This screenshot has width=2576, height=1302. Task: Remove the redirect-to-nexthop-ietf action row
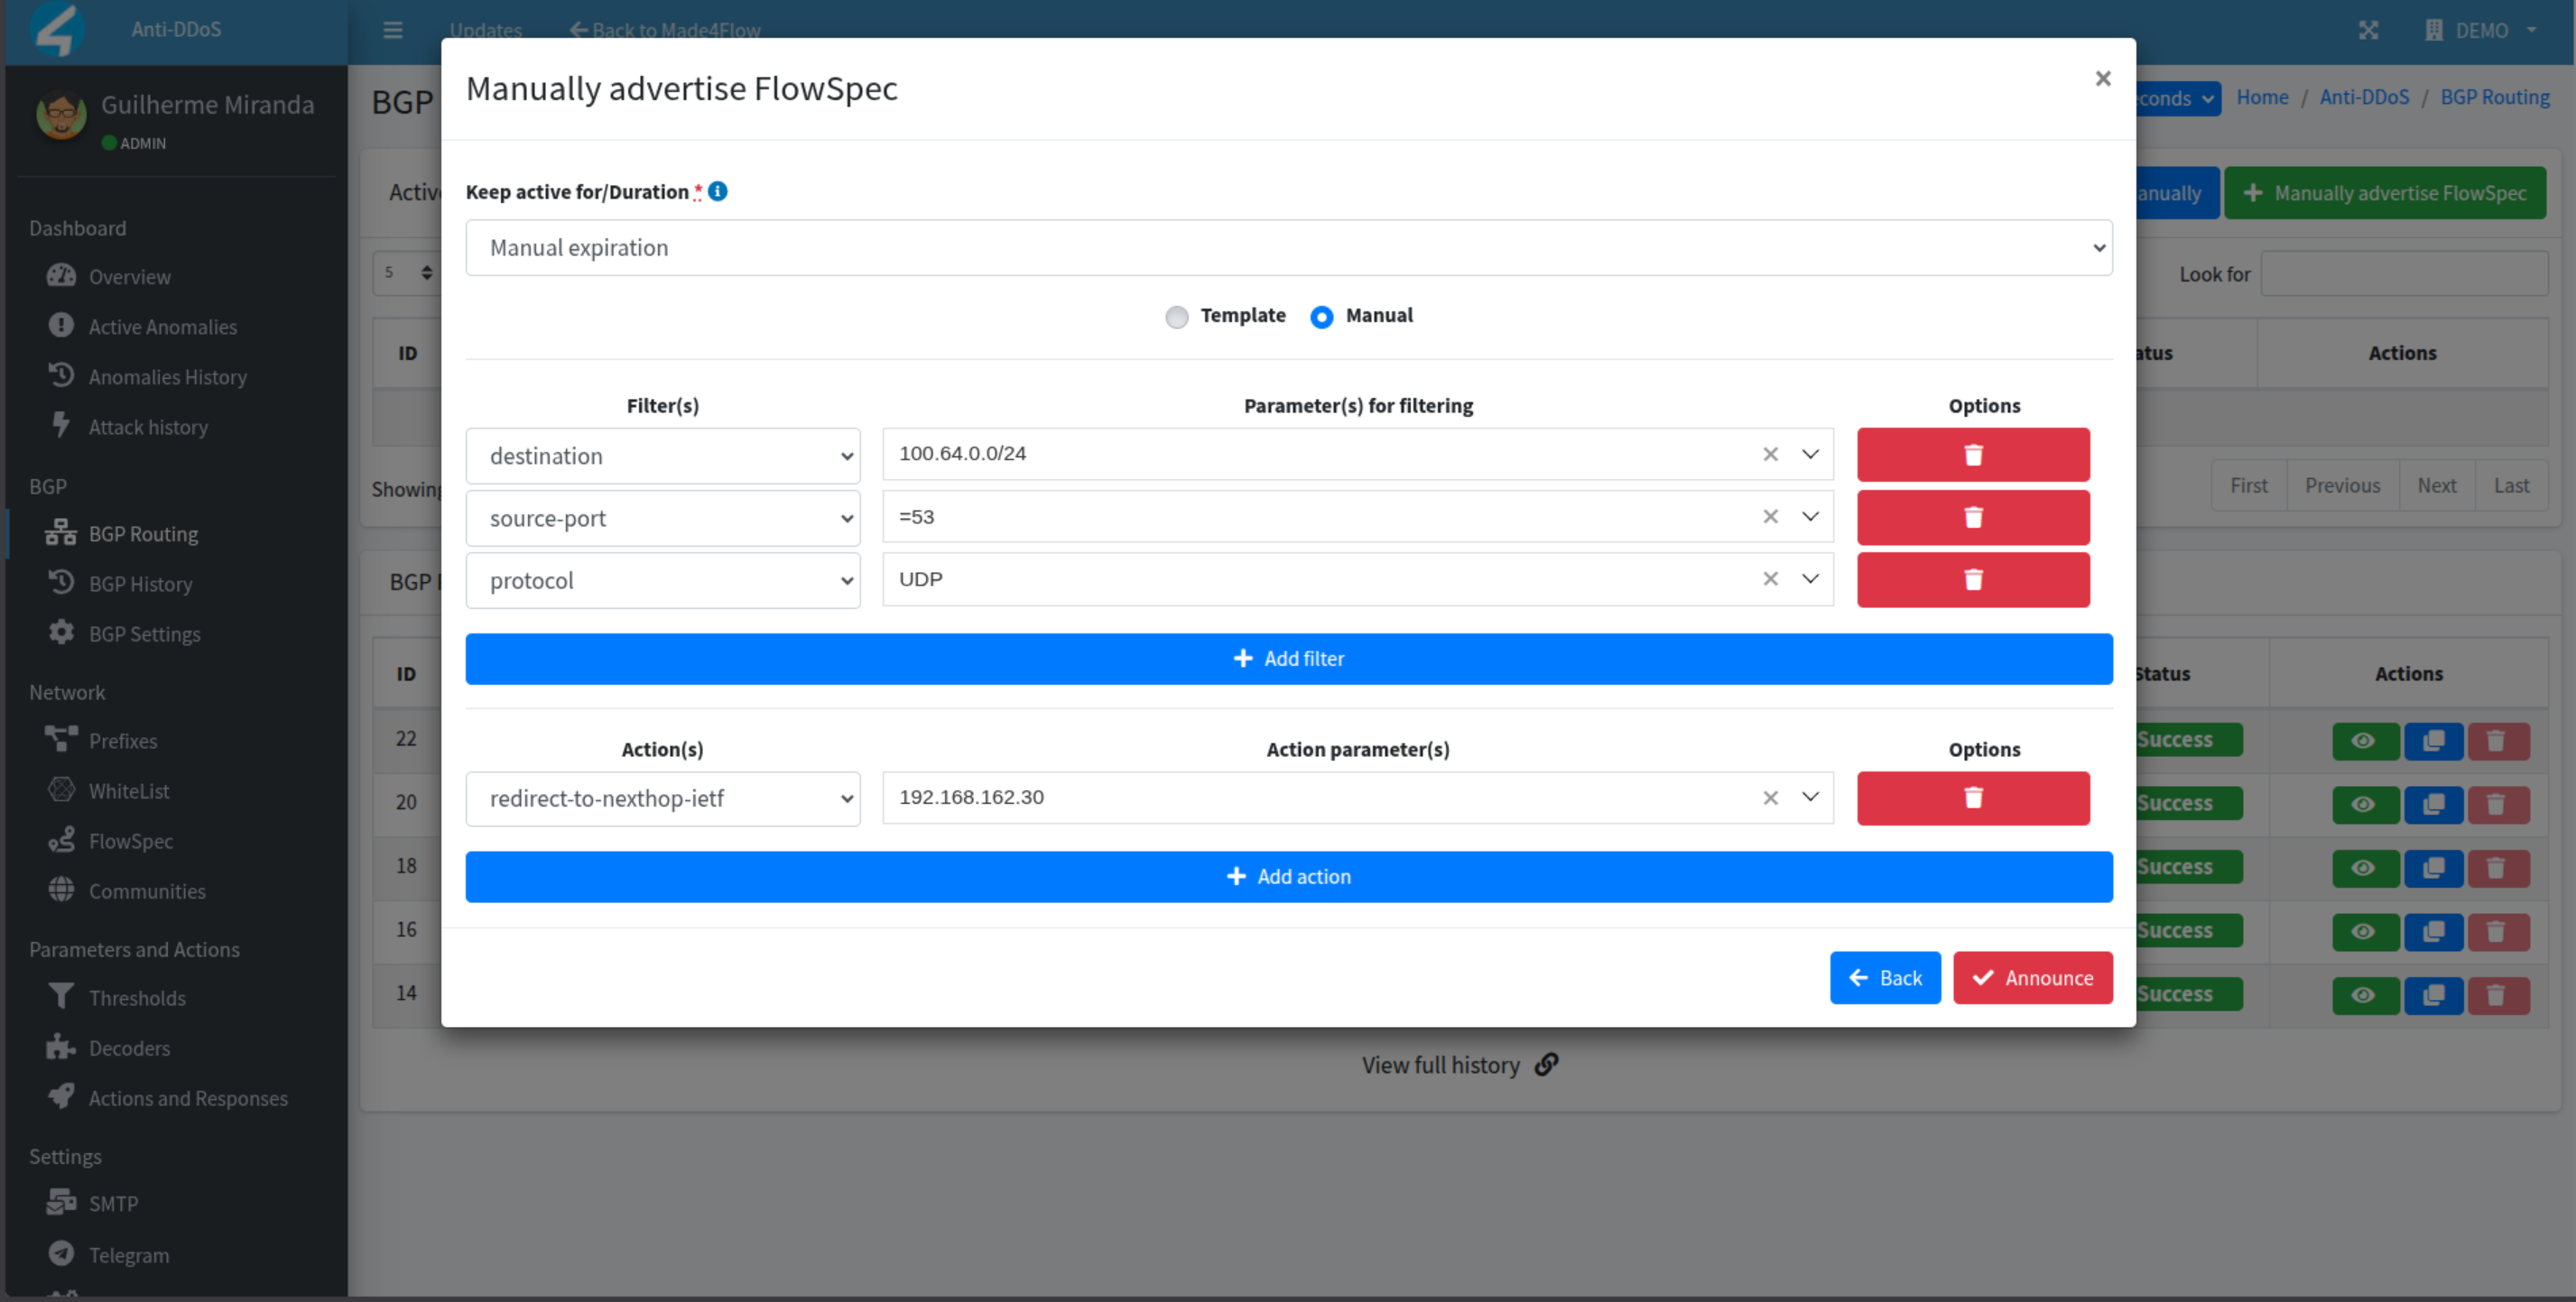tap(1972, 798)
